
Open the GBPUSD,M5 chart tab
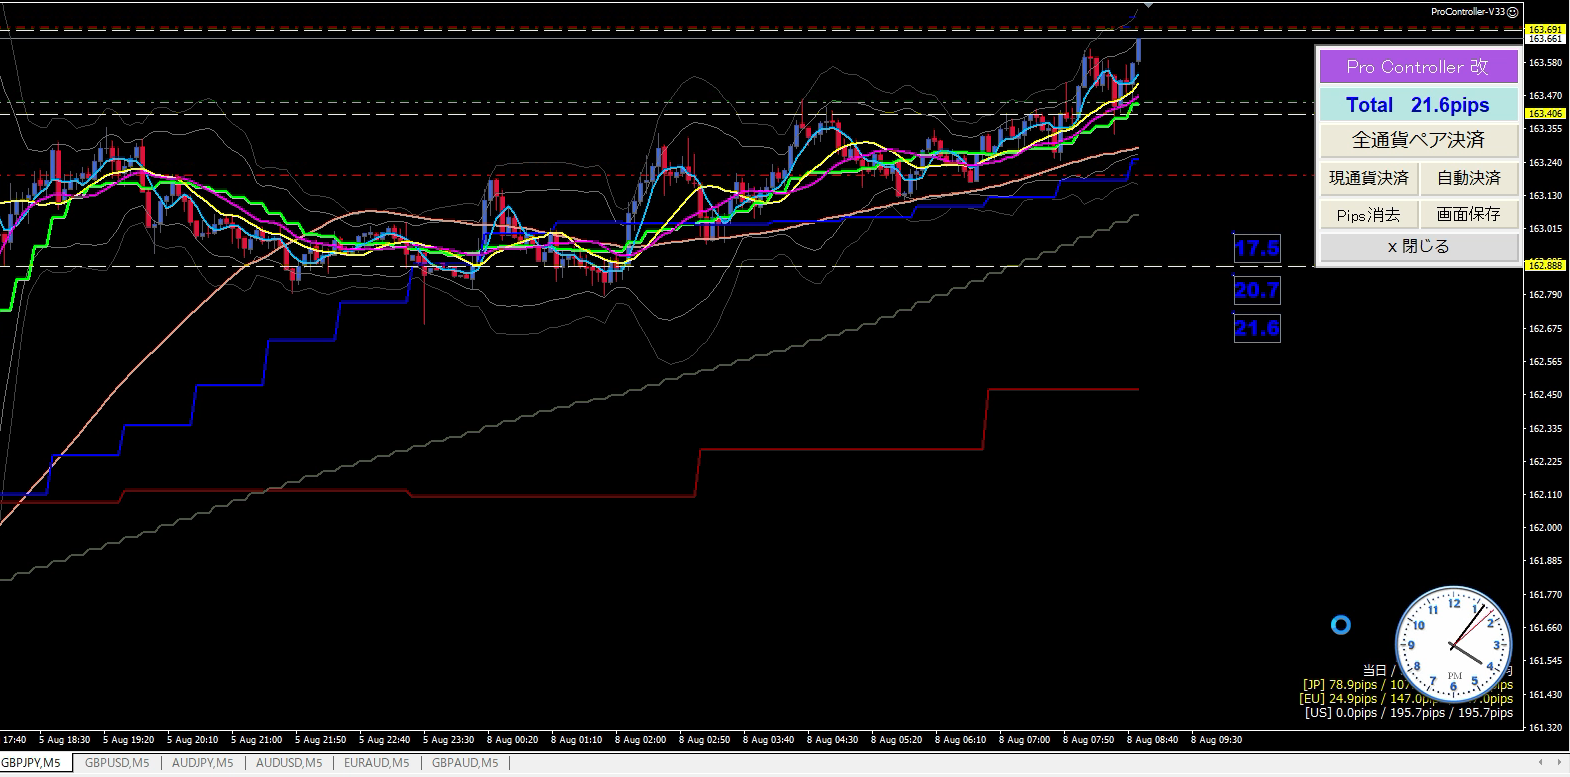117,763
